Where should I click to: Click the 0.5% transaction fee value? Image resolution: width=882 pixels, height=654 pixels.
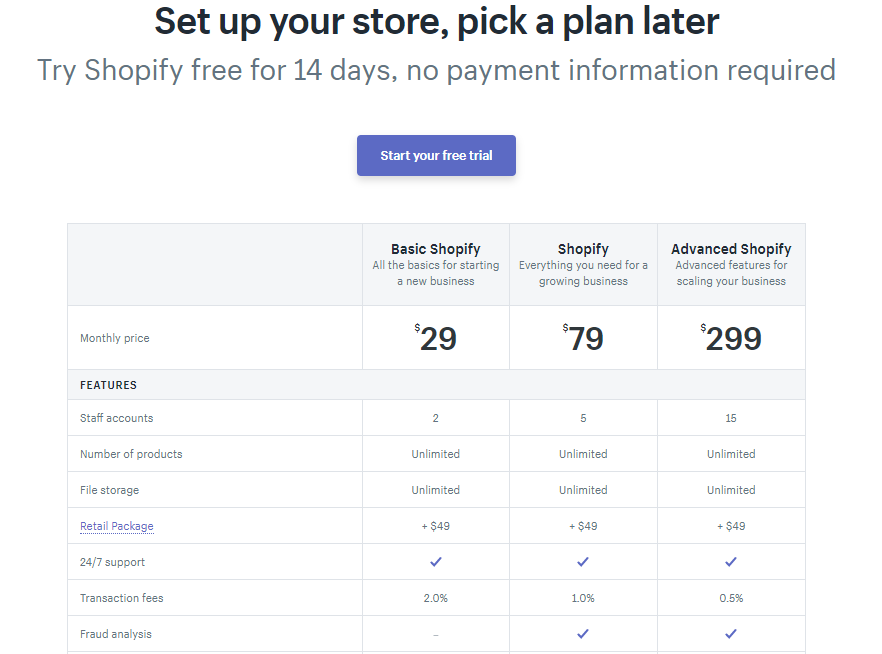pos(731,598)
